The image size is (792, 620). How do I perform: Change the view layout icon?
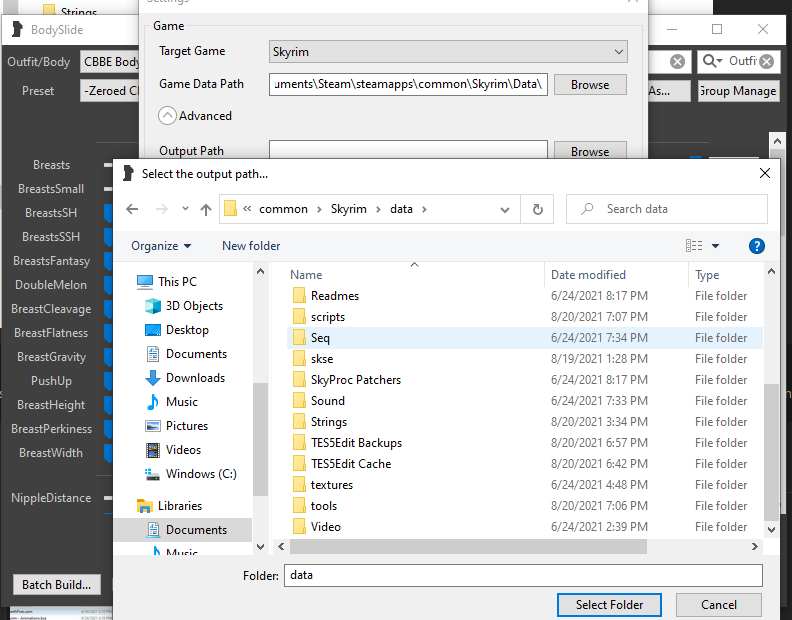[x=694, y=246]
